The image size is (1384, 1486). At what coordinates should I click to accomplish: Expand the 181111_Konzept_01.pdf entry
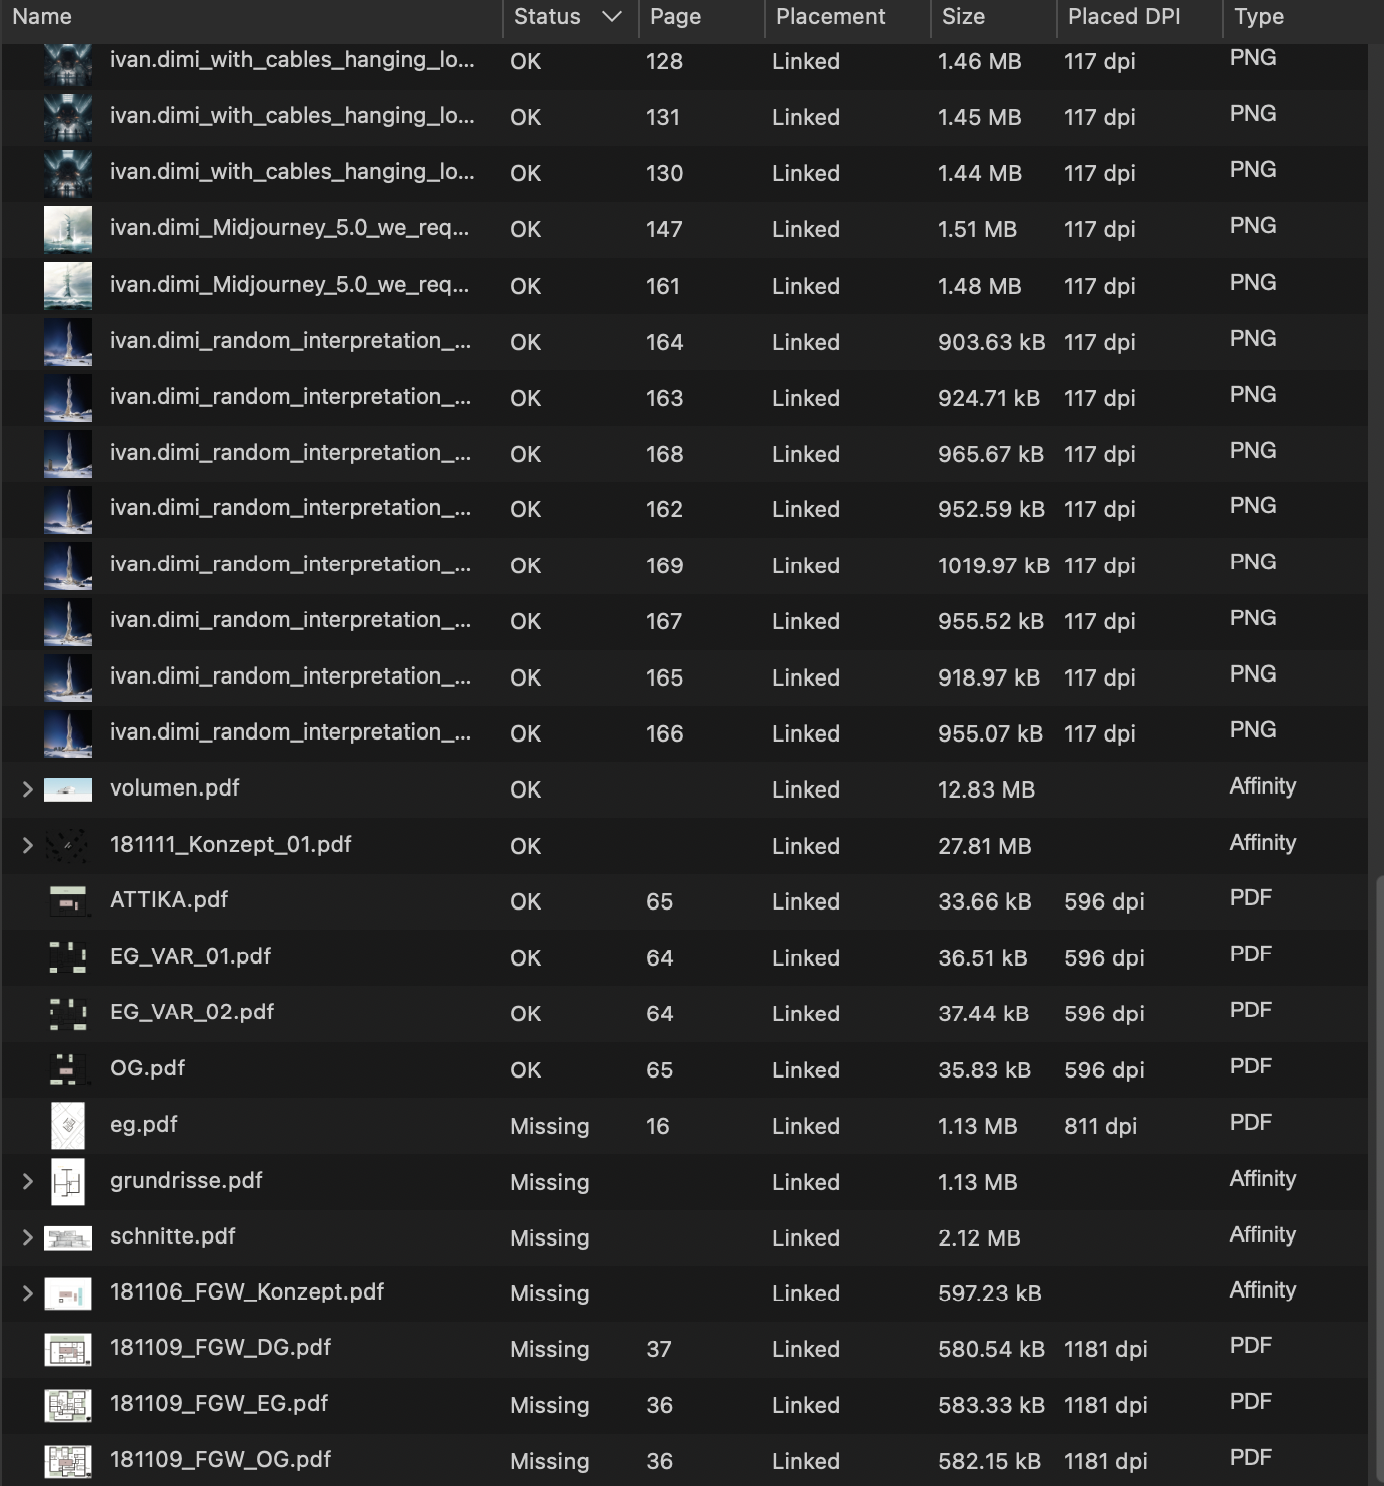point(28,846)
